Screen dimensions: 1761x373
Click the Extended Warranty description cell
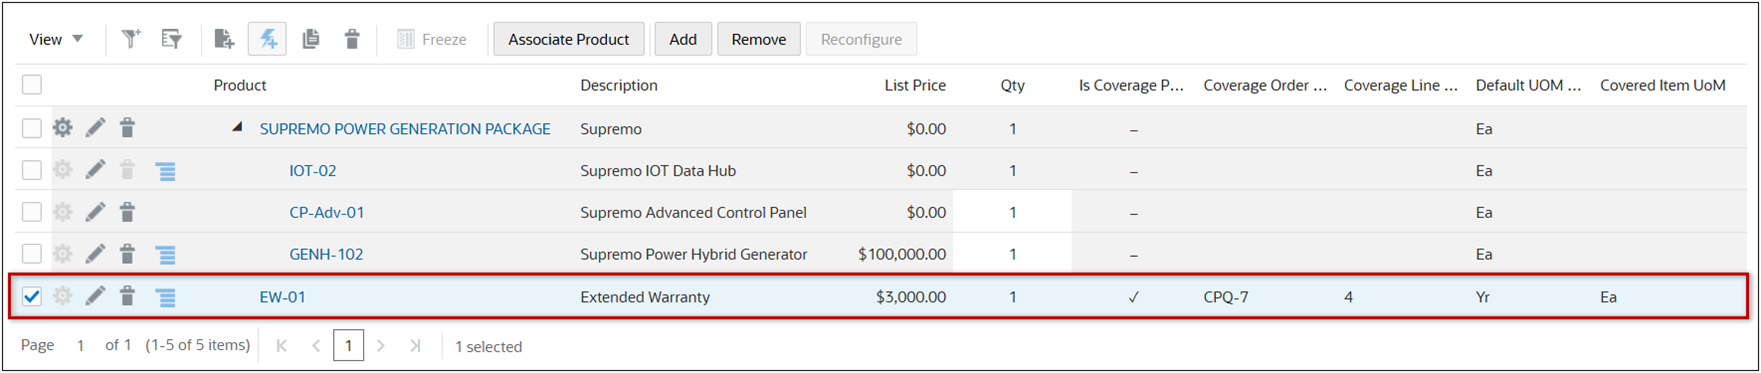point(645,296)
